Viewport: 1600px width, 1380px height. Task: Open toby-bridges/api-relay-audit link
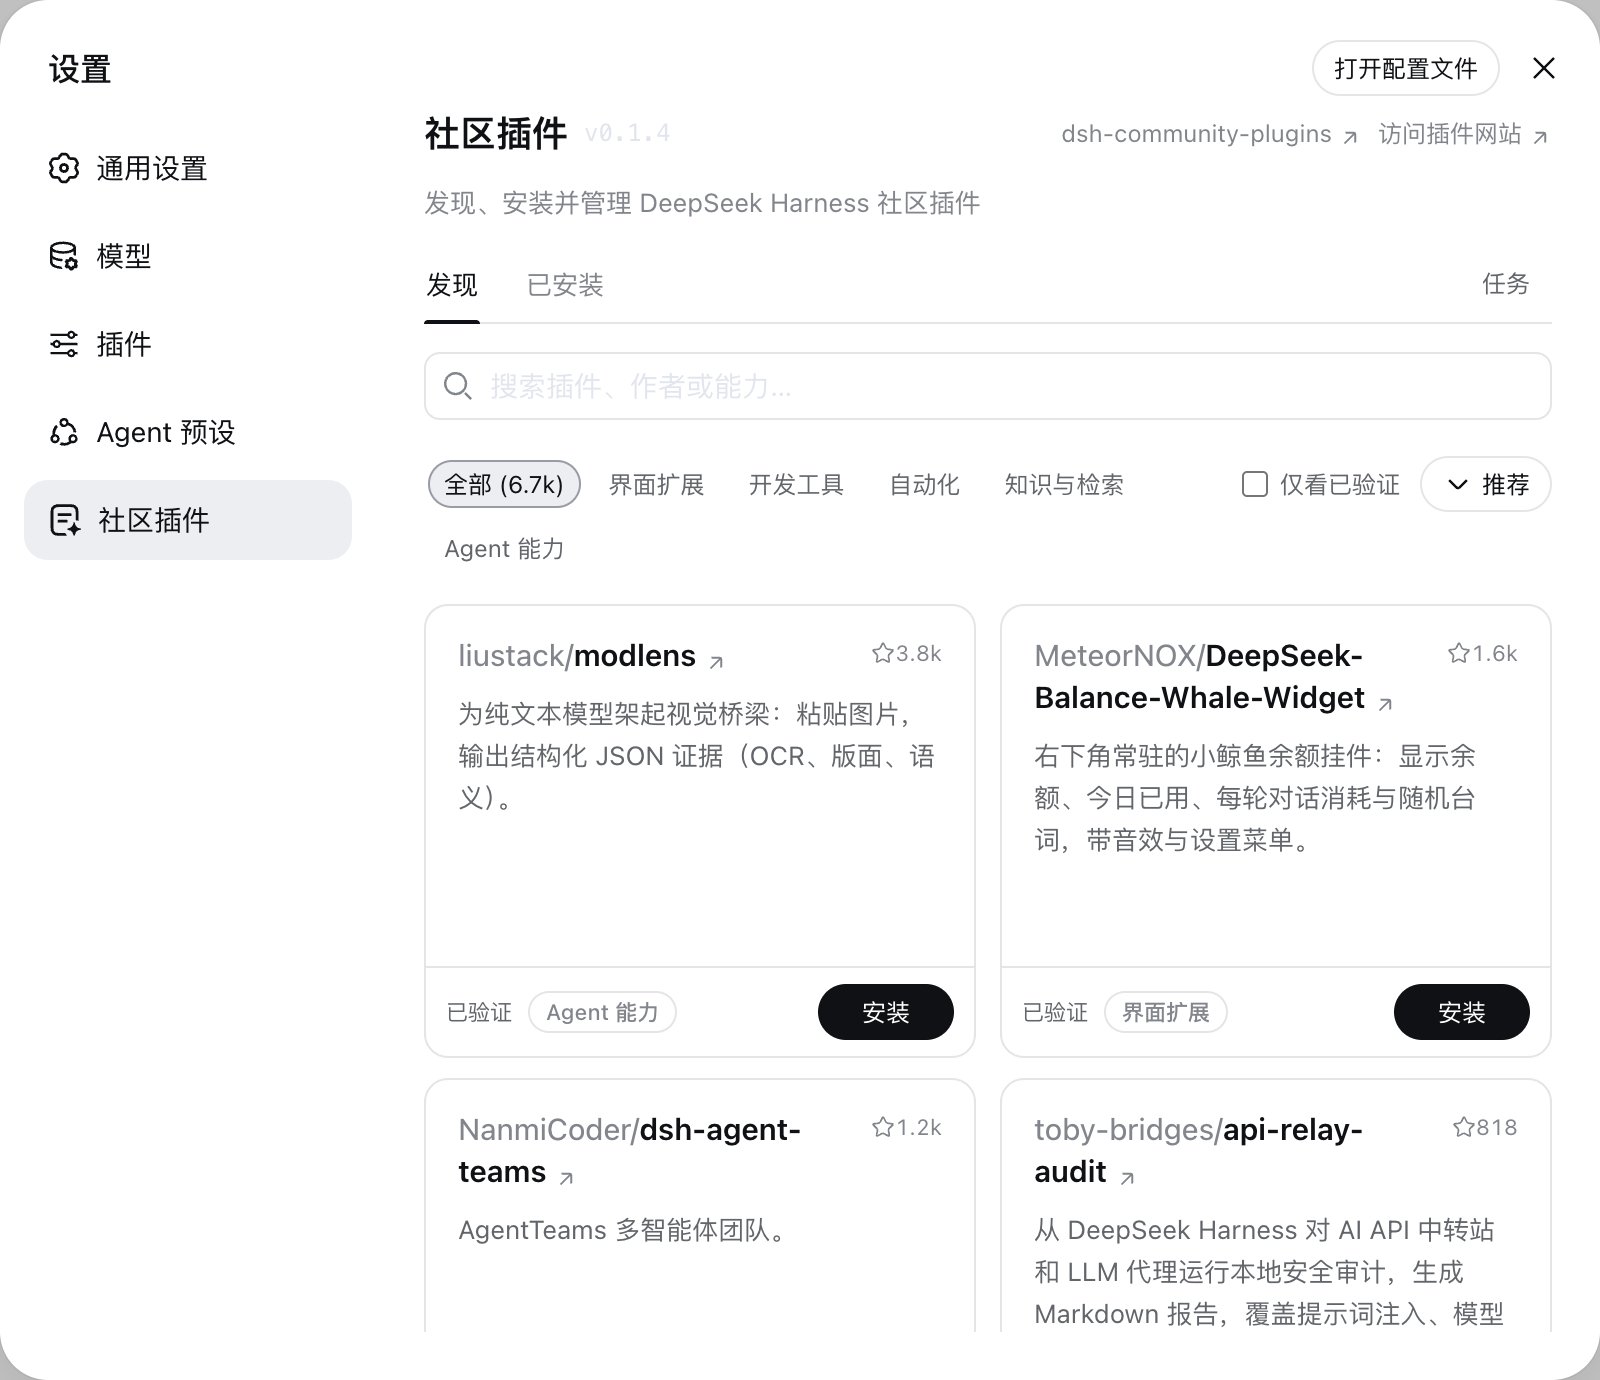click(x=1198, y=1151)
